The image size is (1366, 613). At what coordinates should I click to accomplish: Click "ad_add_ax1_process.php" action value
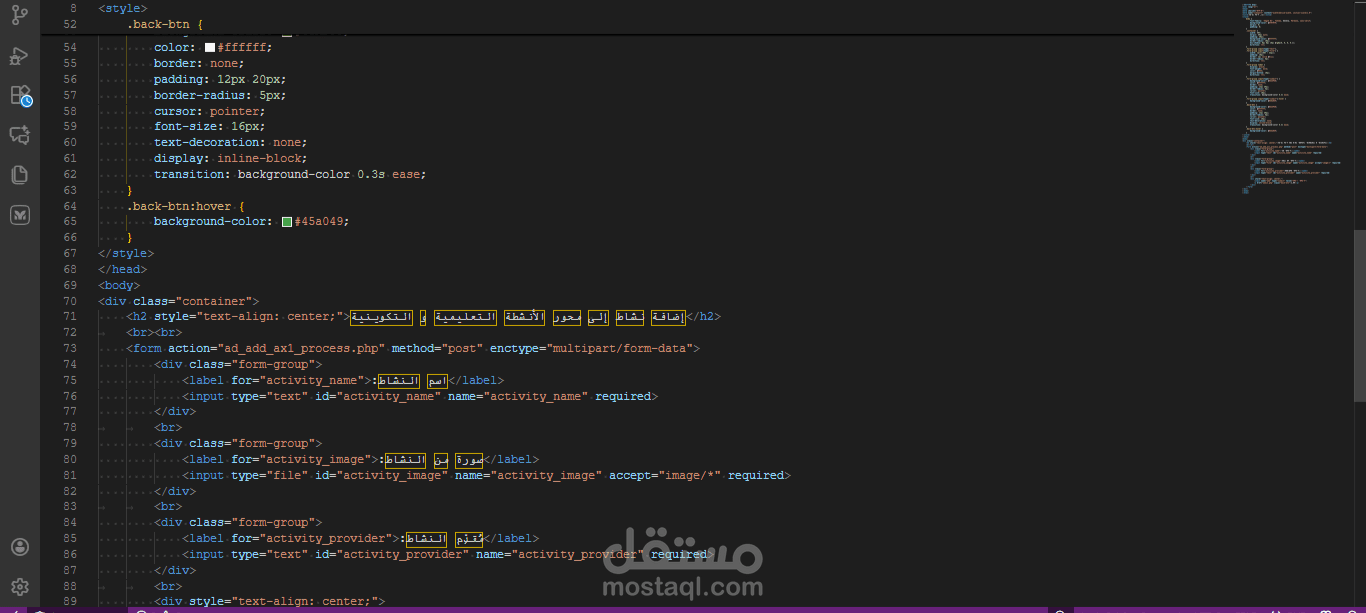tap(303, 349)
